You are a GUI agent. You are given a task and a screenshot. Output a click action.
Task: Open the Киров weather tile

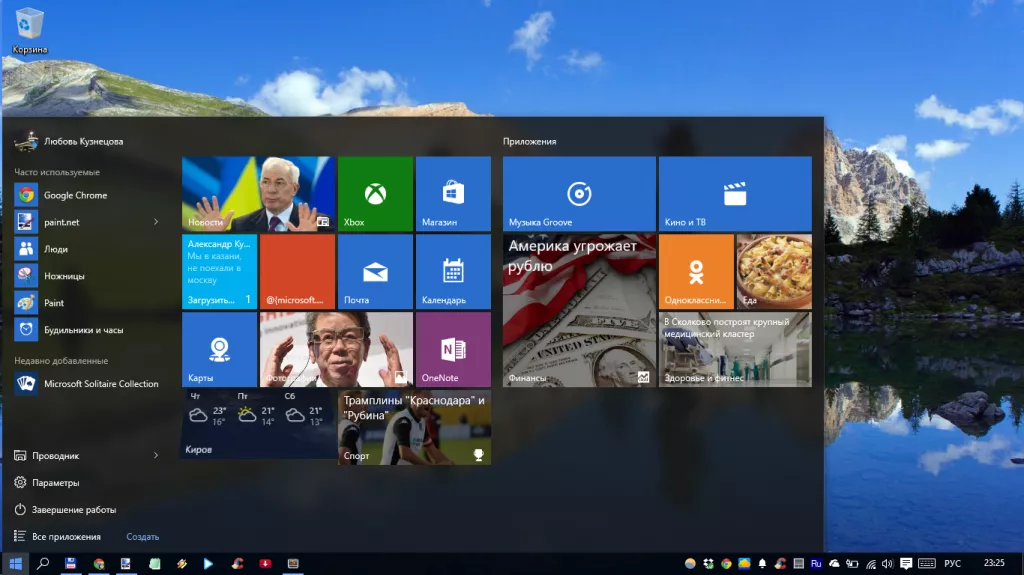(259, 424)
